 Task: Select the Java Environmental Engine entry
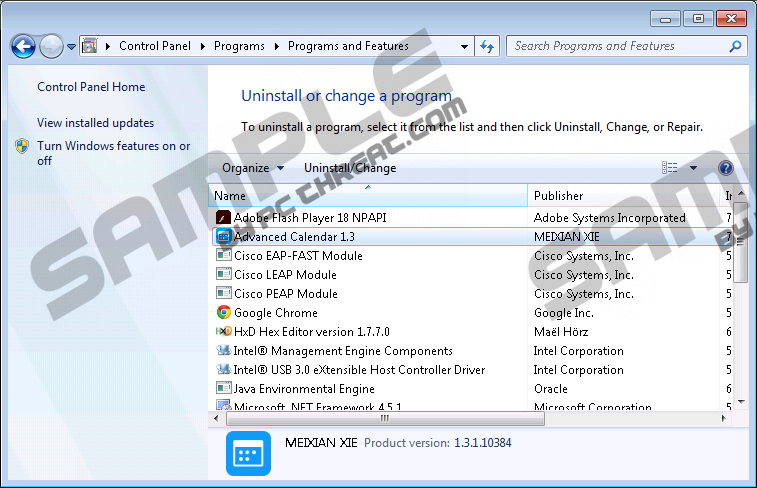click(304, 389)
